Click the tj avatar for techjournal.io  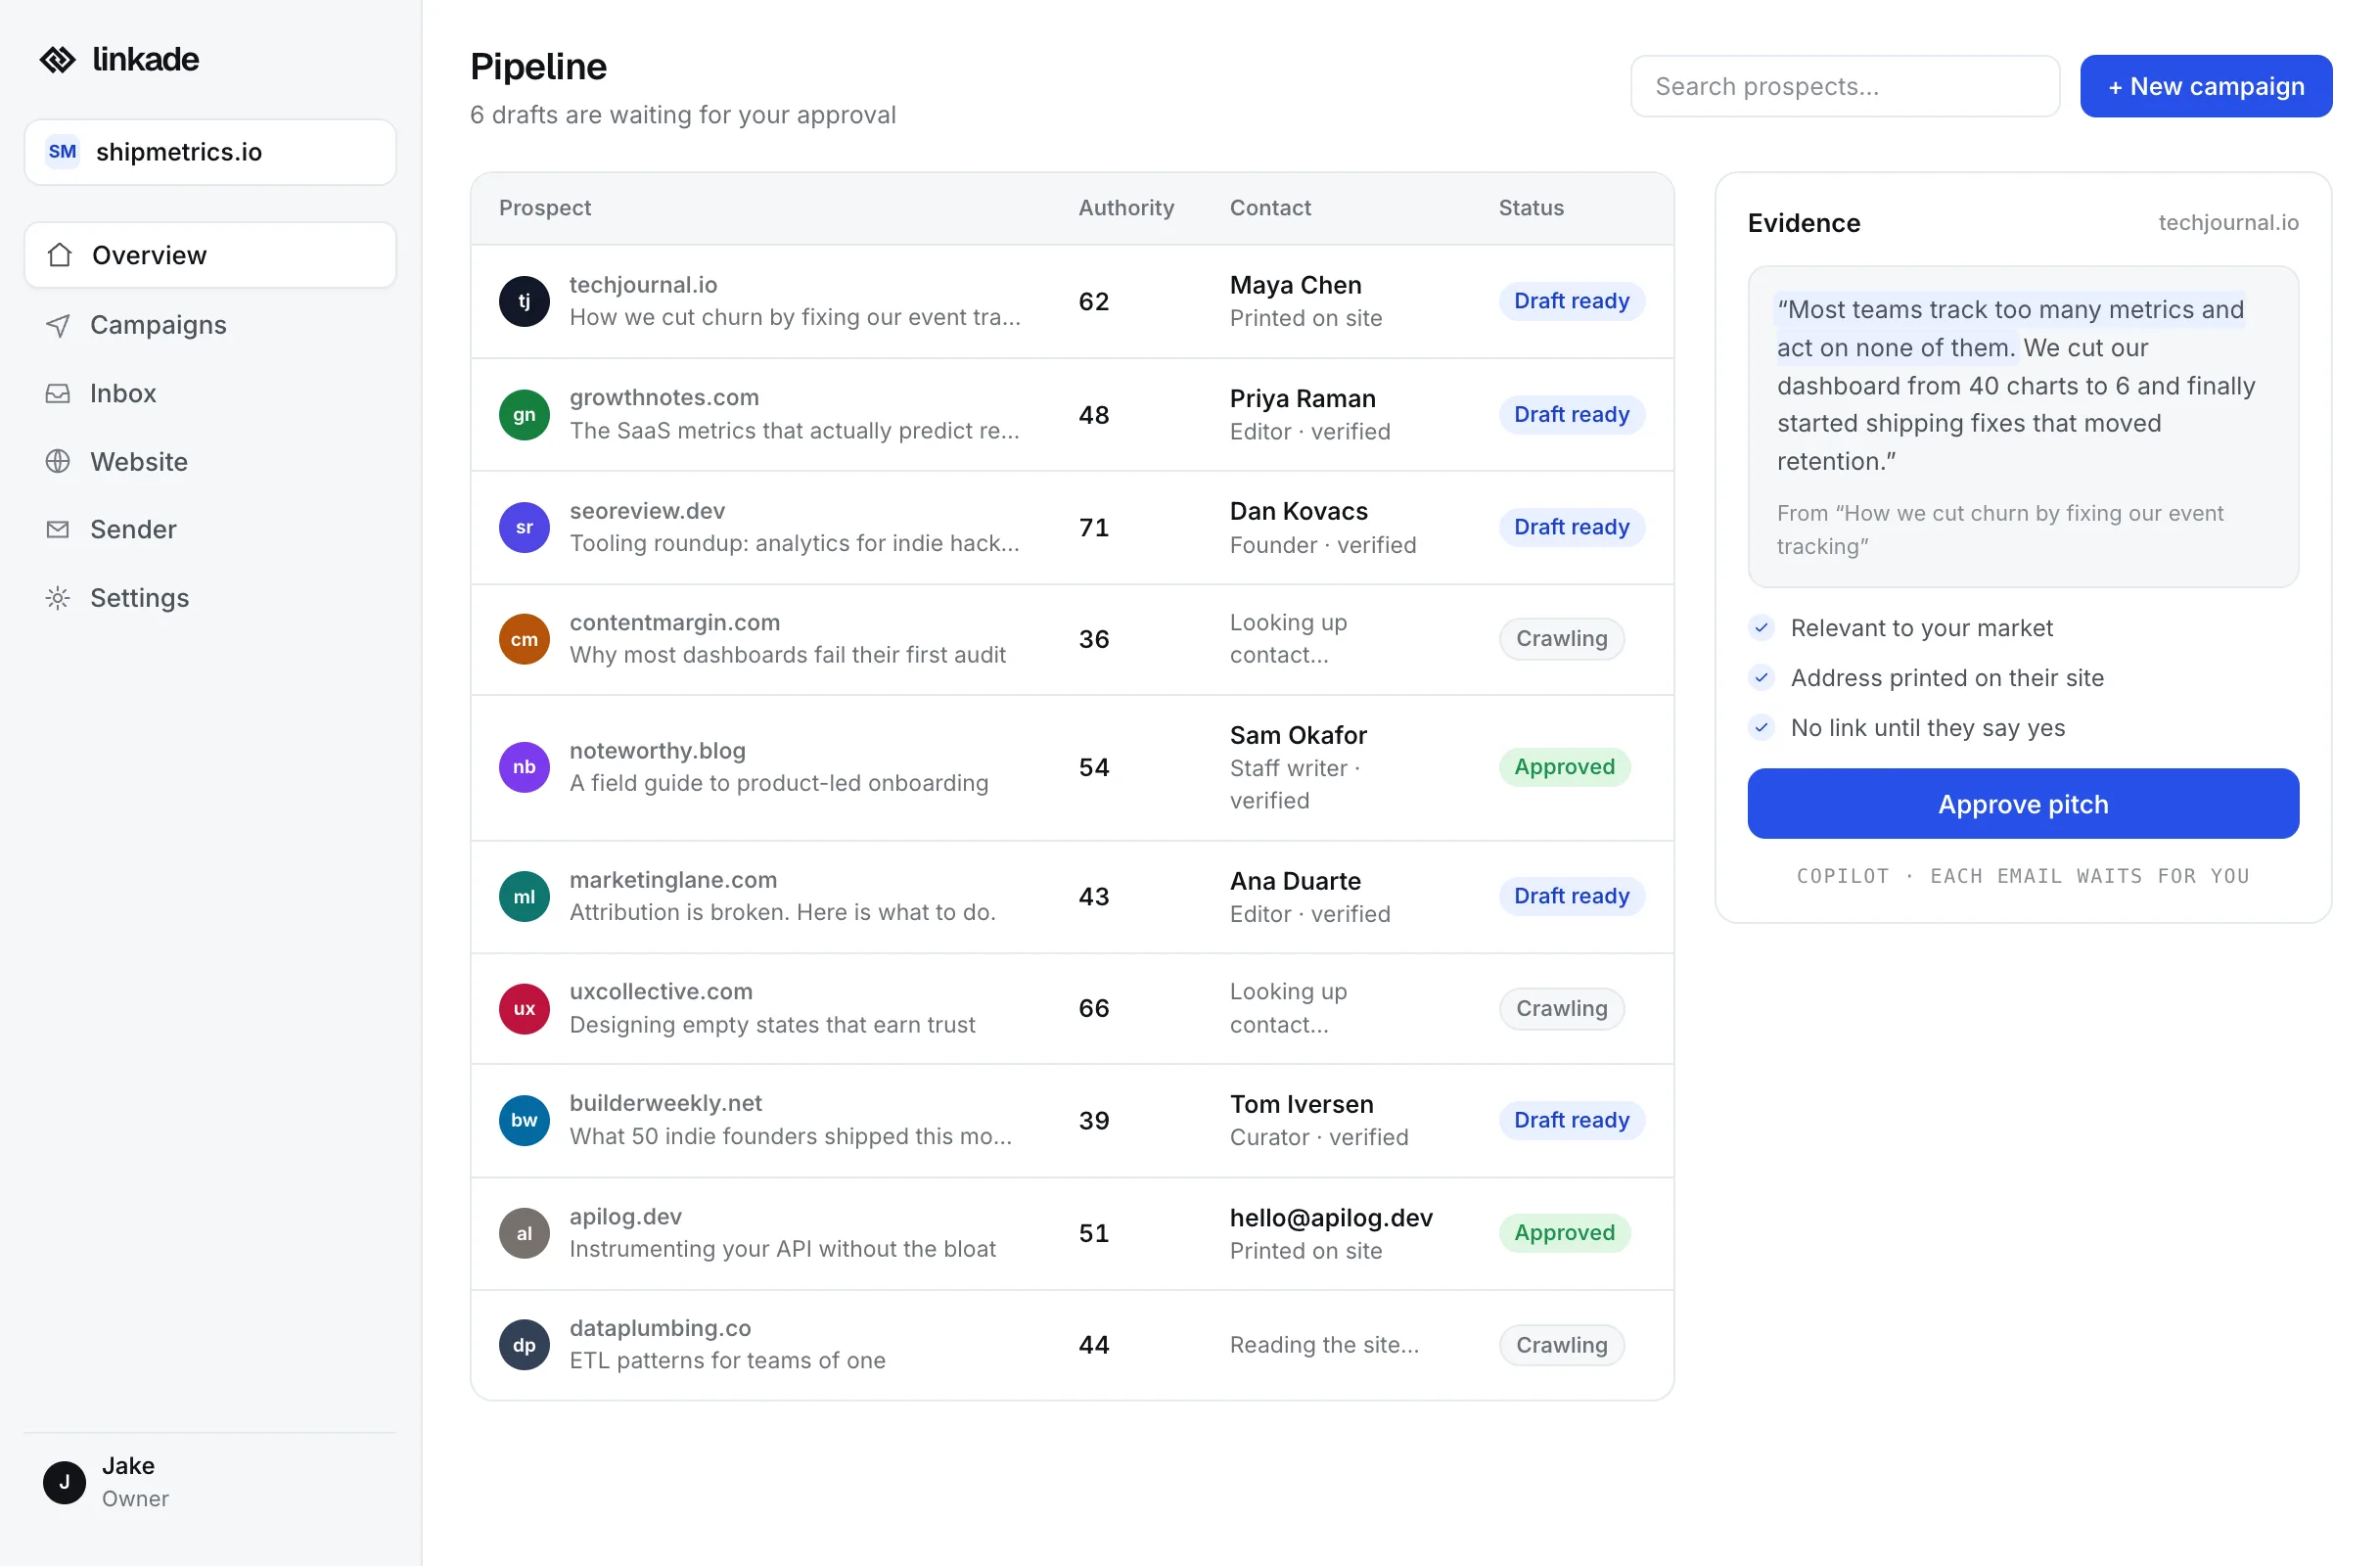pyautogui.click(x=524, y=301)
